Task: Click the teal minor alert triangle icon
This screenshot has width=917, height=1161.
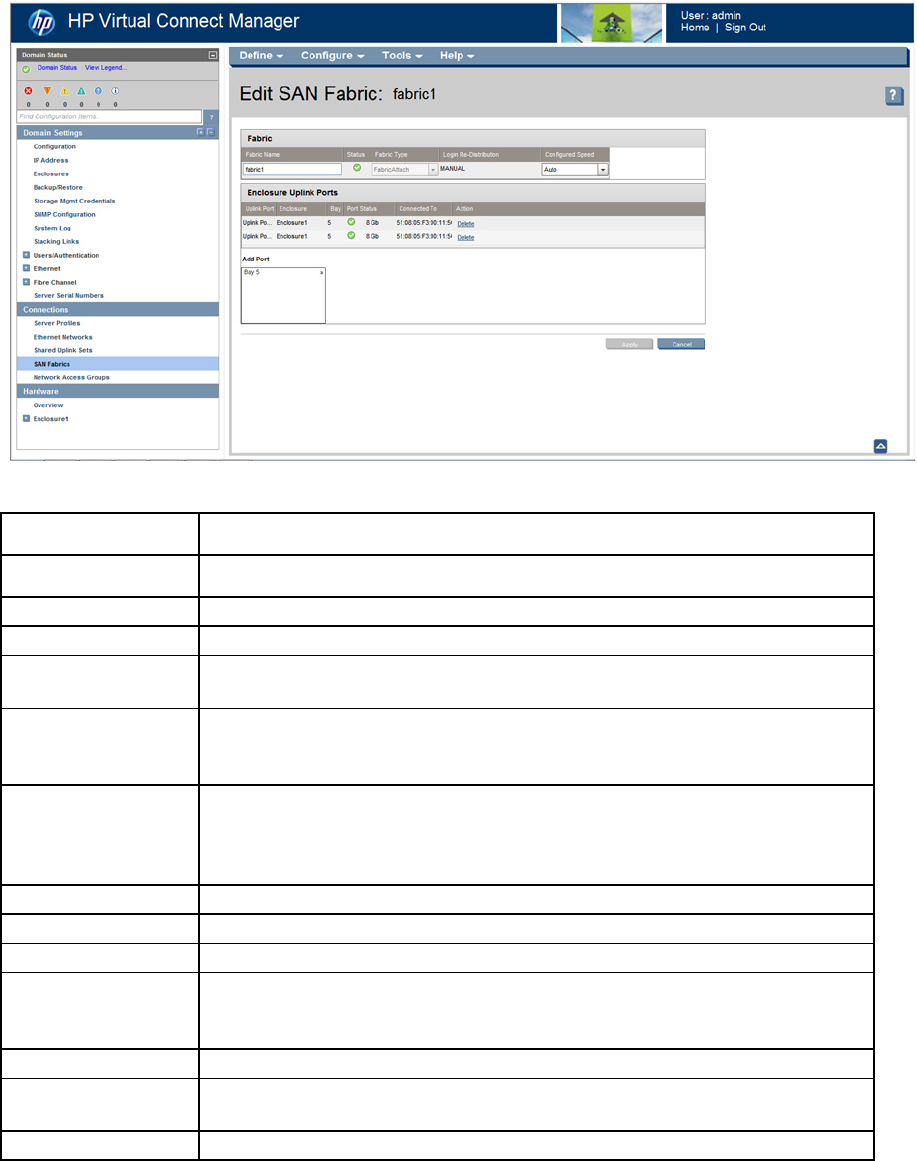Action: (81, 90)
